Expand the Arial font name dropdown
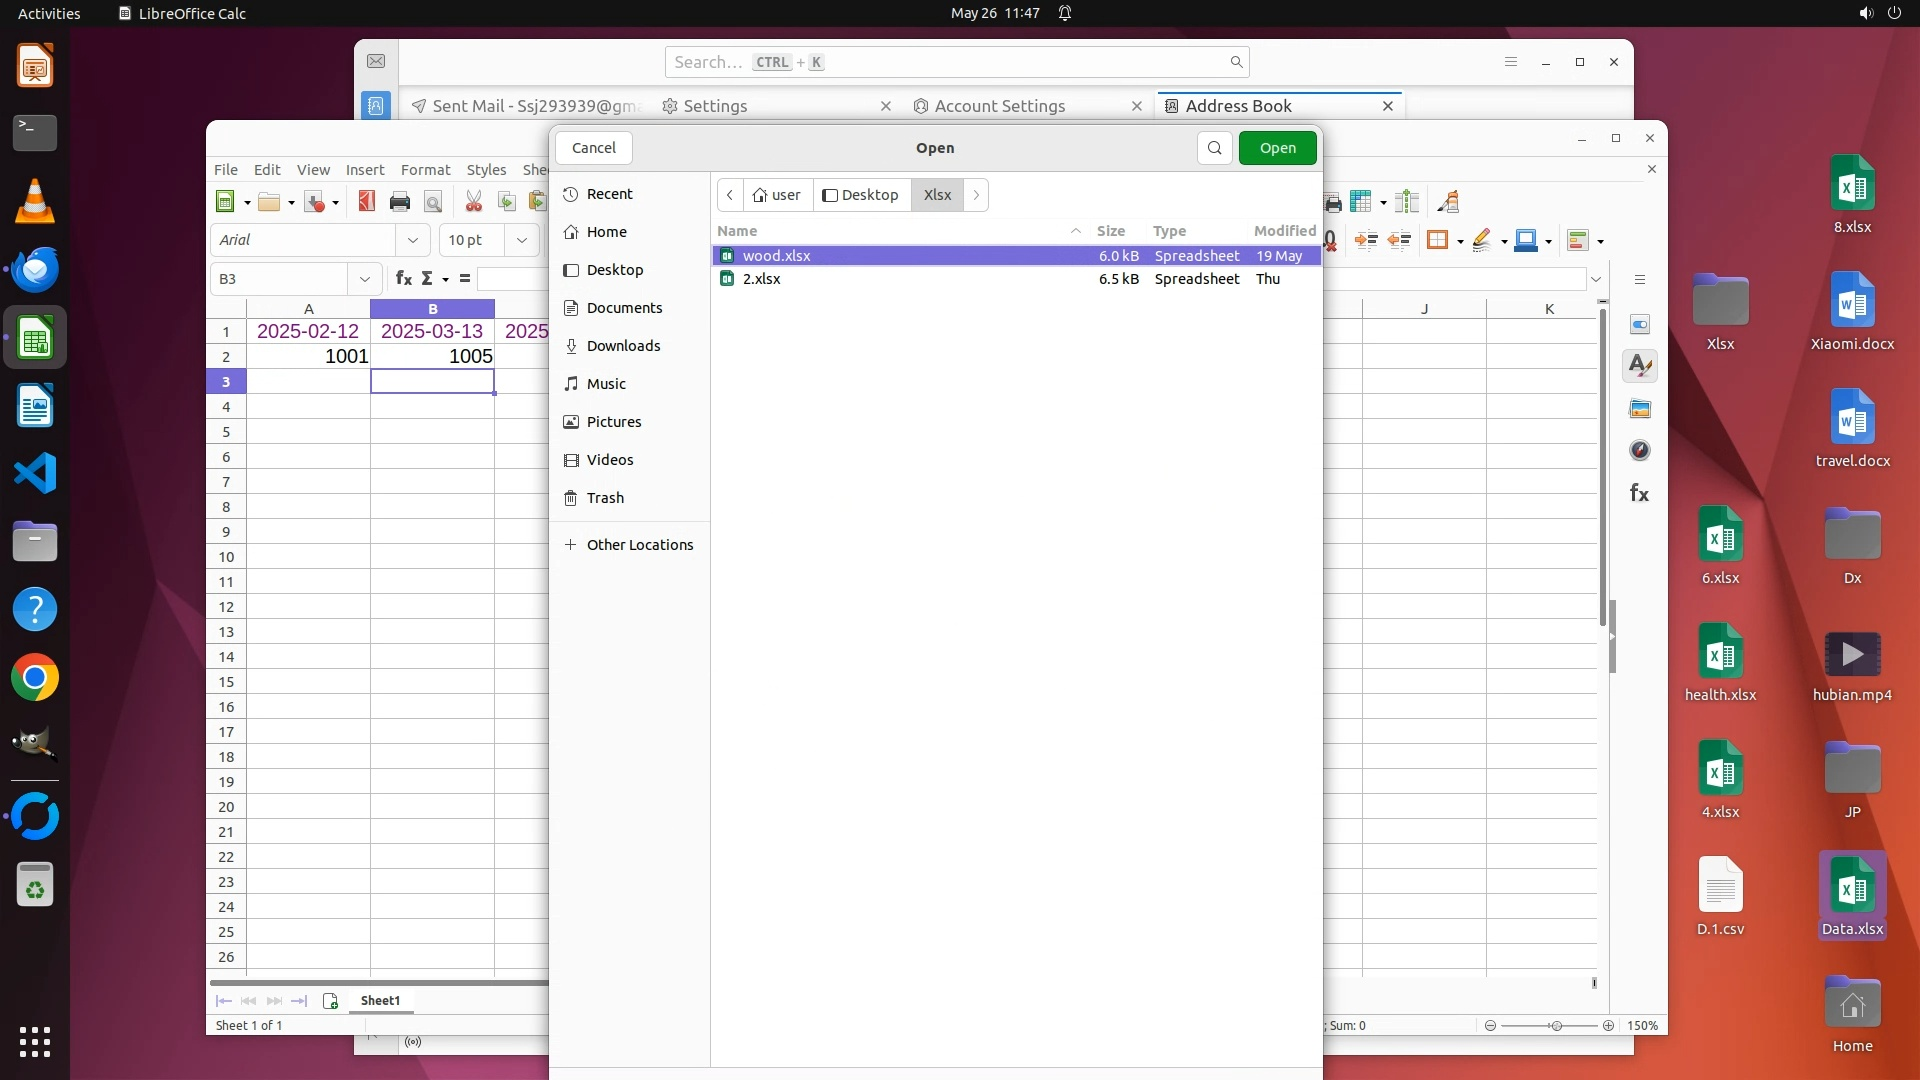Image resolution: width=1920 pixels, height=1080 pixels. 412,240
